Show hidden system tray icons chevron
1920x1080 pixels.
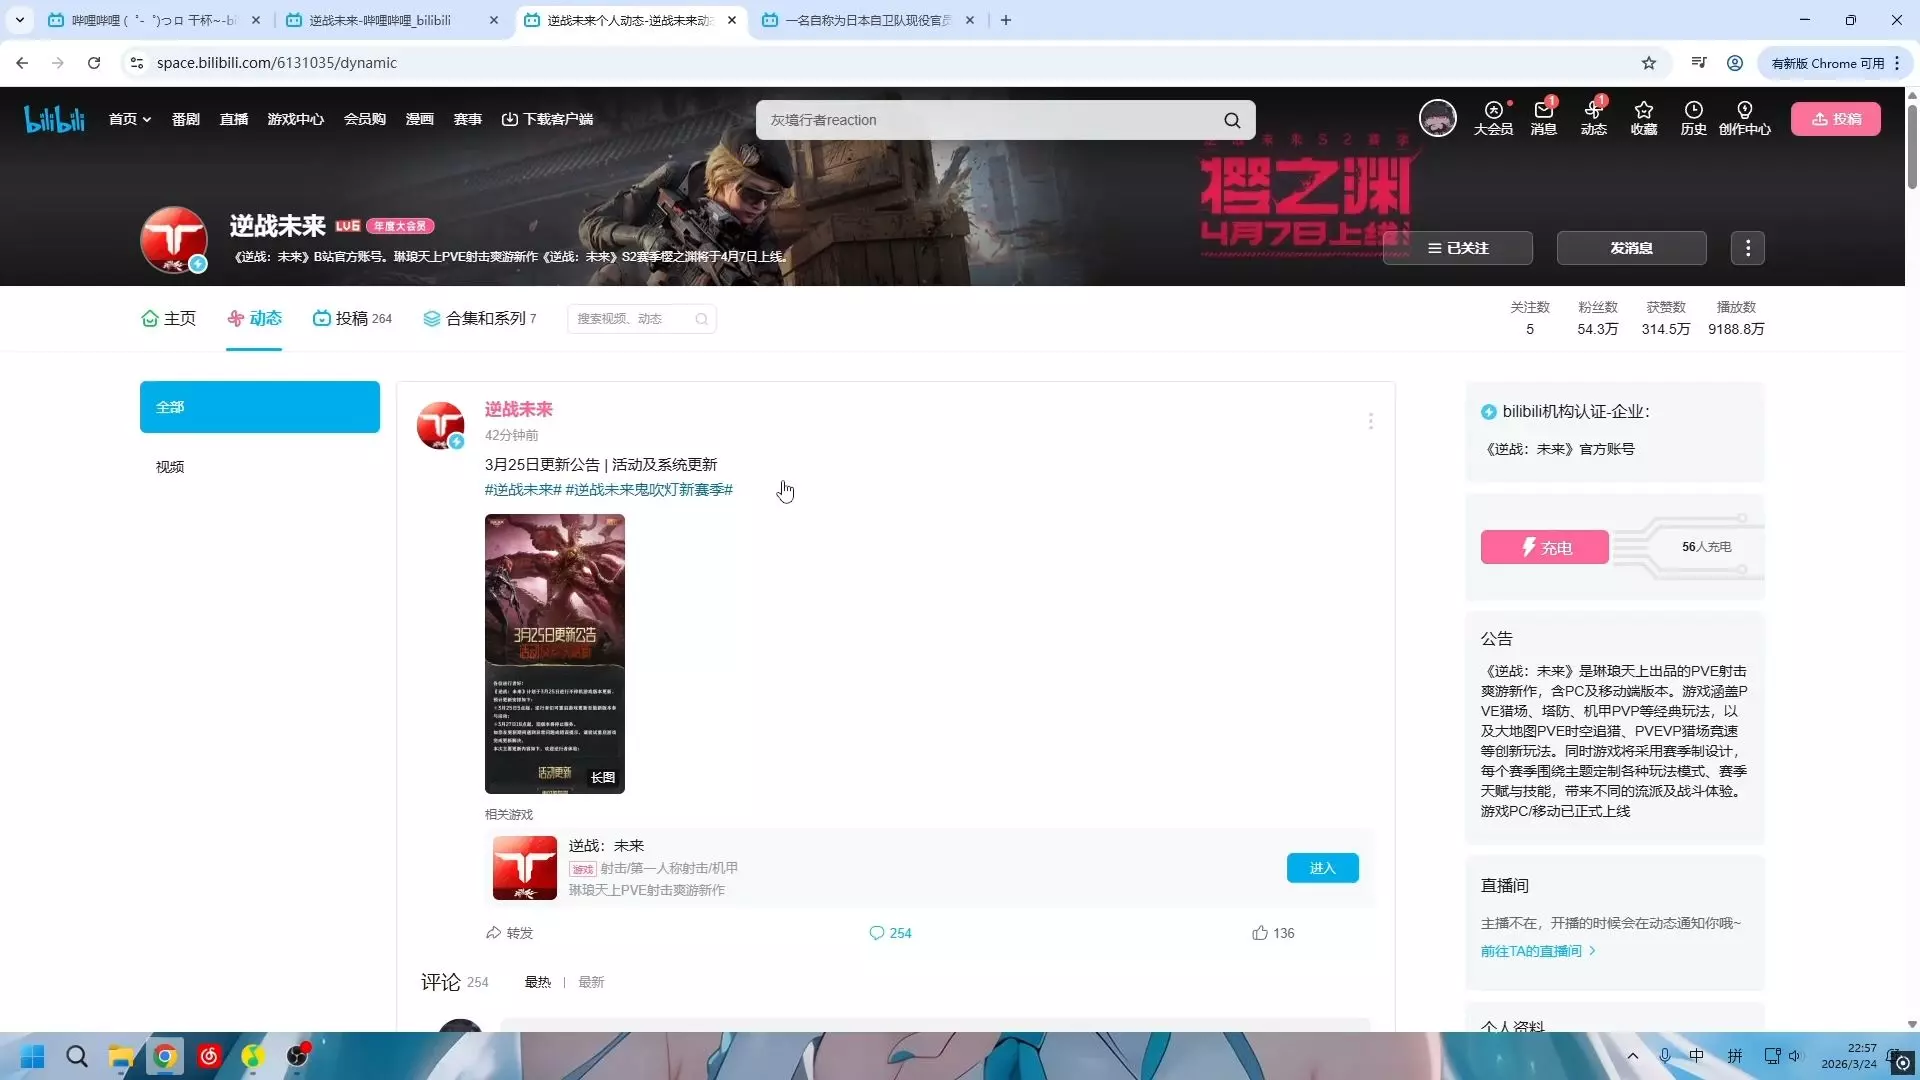(x=1633, y=1056)
